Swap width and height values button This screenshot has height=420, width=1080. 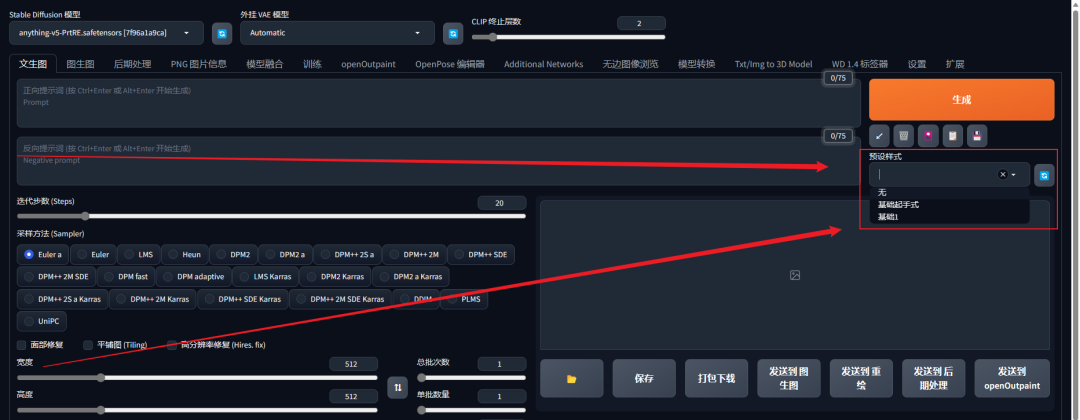[x=397, y=388]
